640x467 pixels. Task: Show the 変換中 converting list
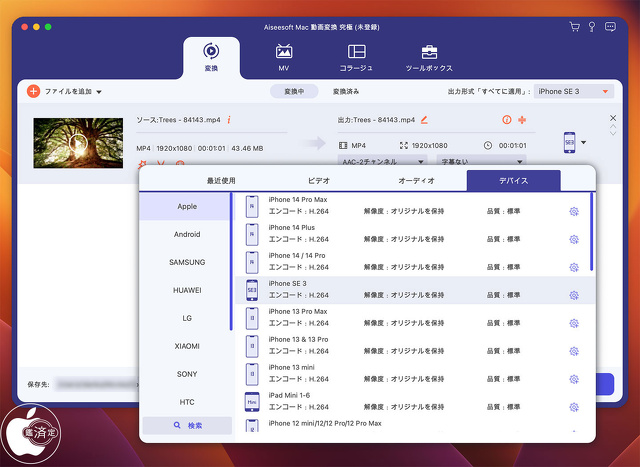[294, 91]
